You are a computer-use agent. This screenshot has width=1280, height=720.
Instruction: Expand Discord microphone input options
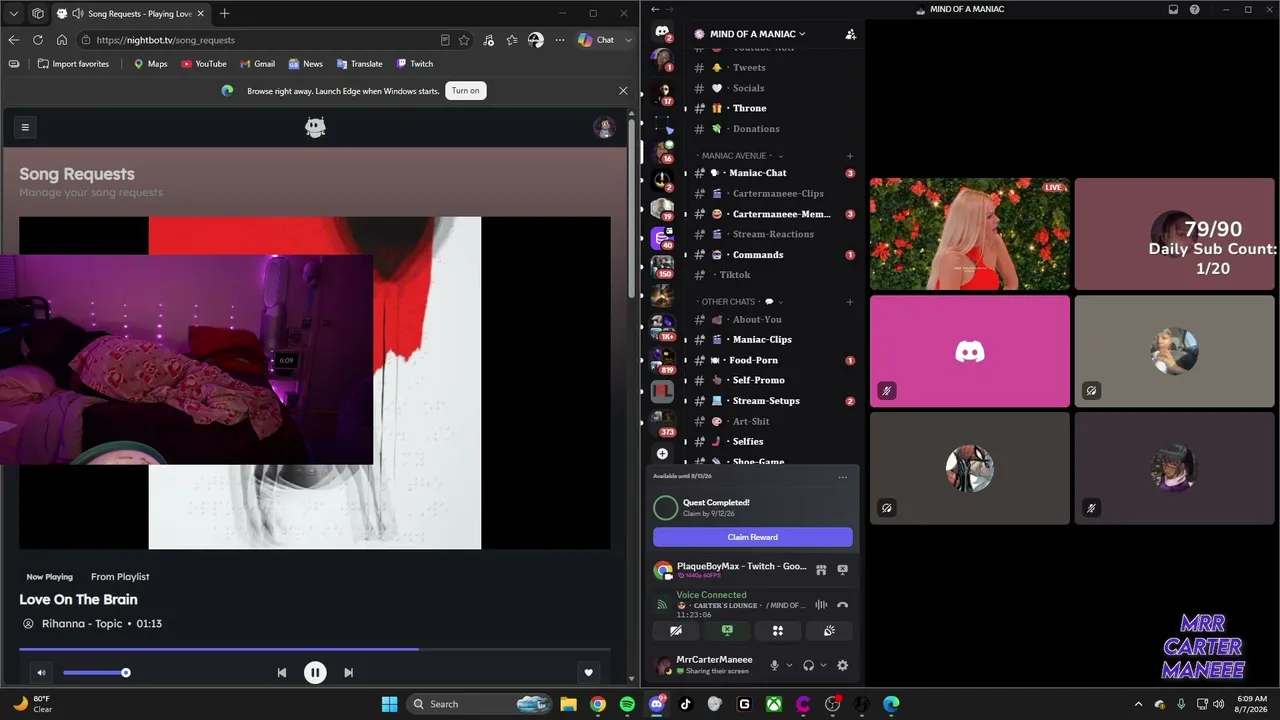click(789, 665)
